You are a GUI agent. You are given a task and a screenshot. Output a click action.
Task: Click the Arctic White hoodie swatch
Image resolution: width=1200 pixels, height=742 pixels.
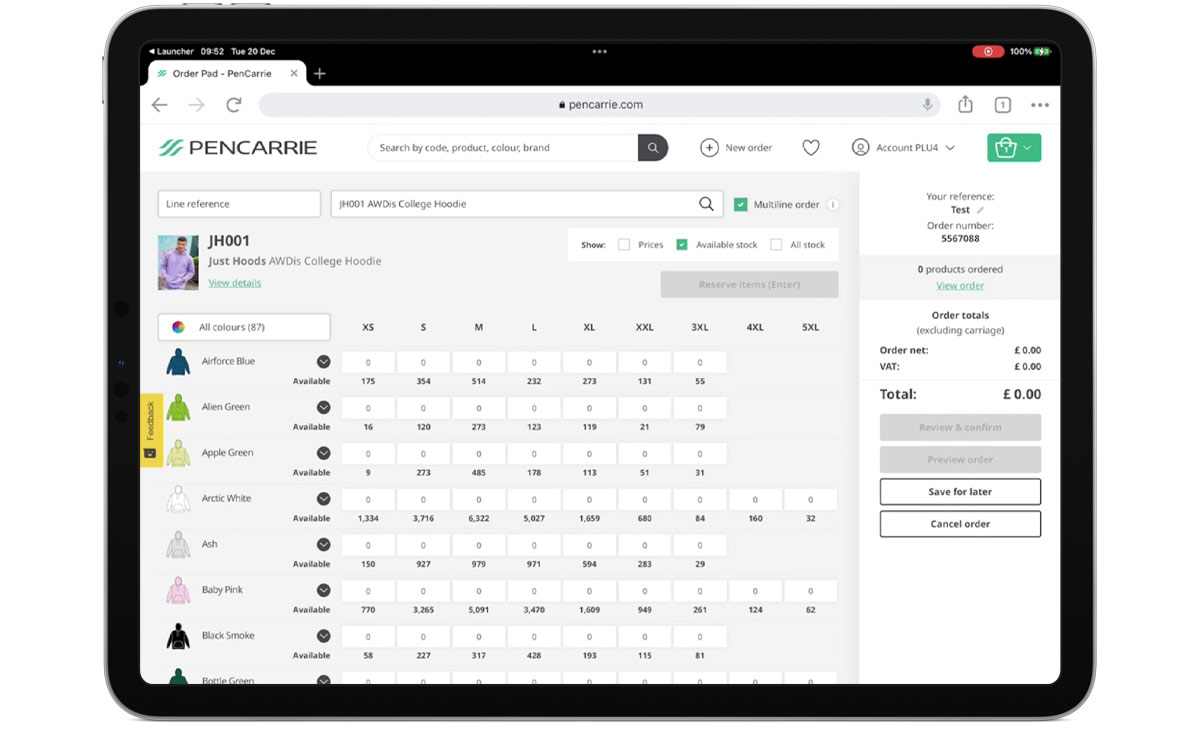(x=178, y=499)
